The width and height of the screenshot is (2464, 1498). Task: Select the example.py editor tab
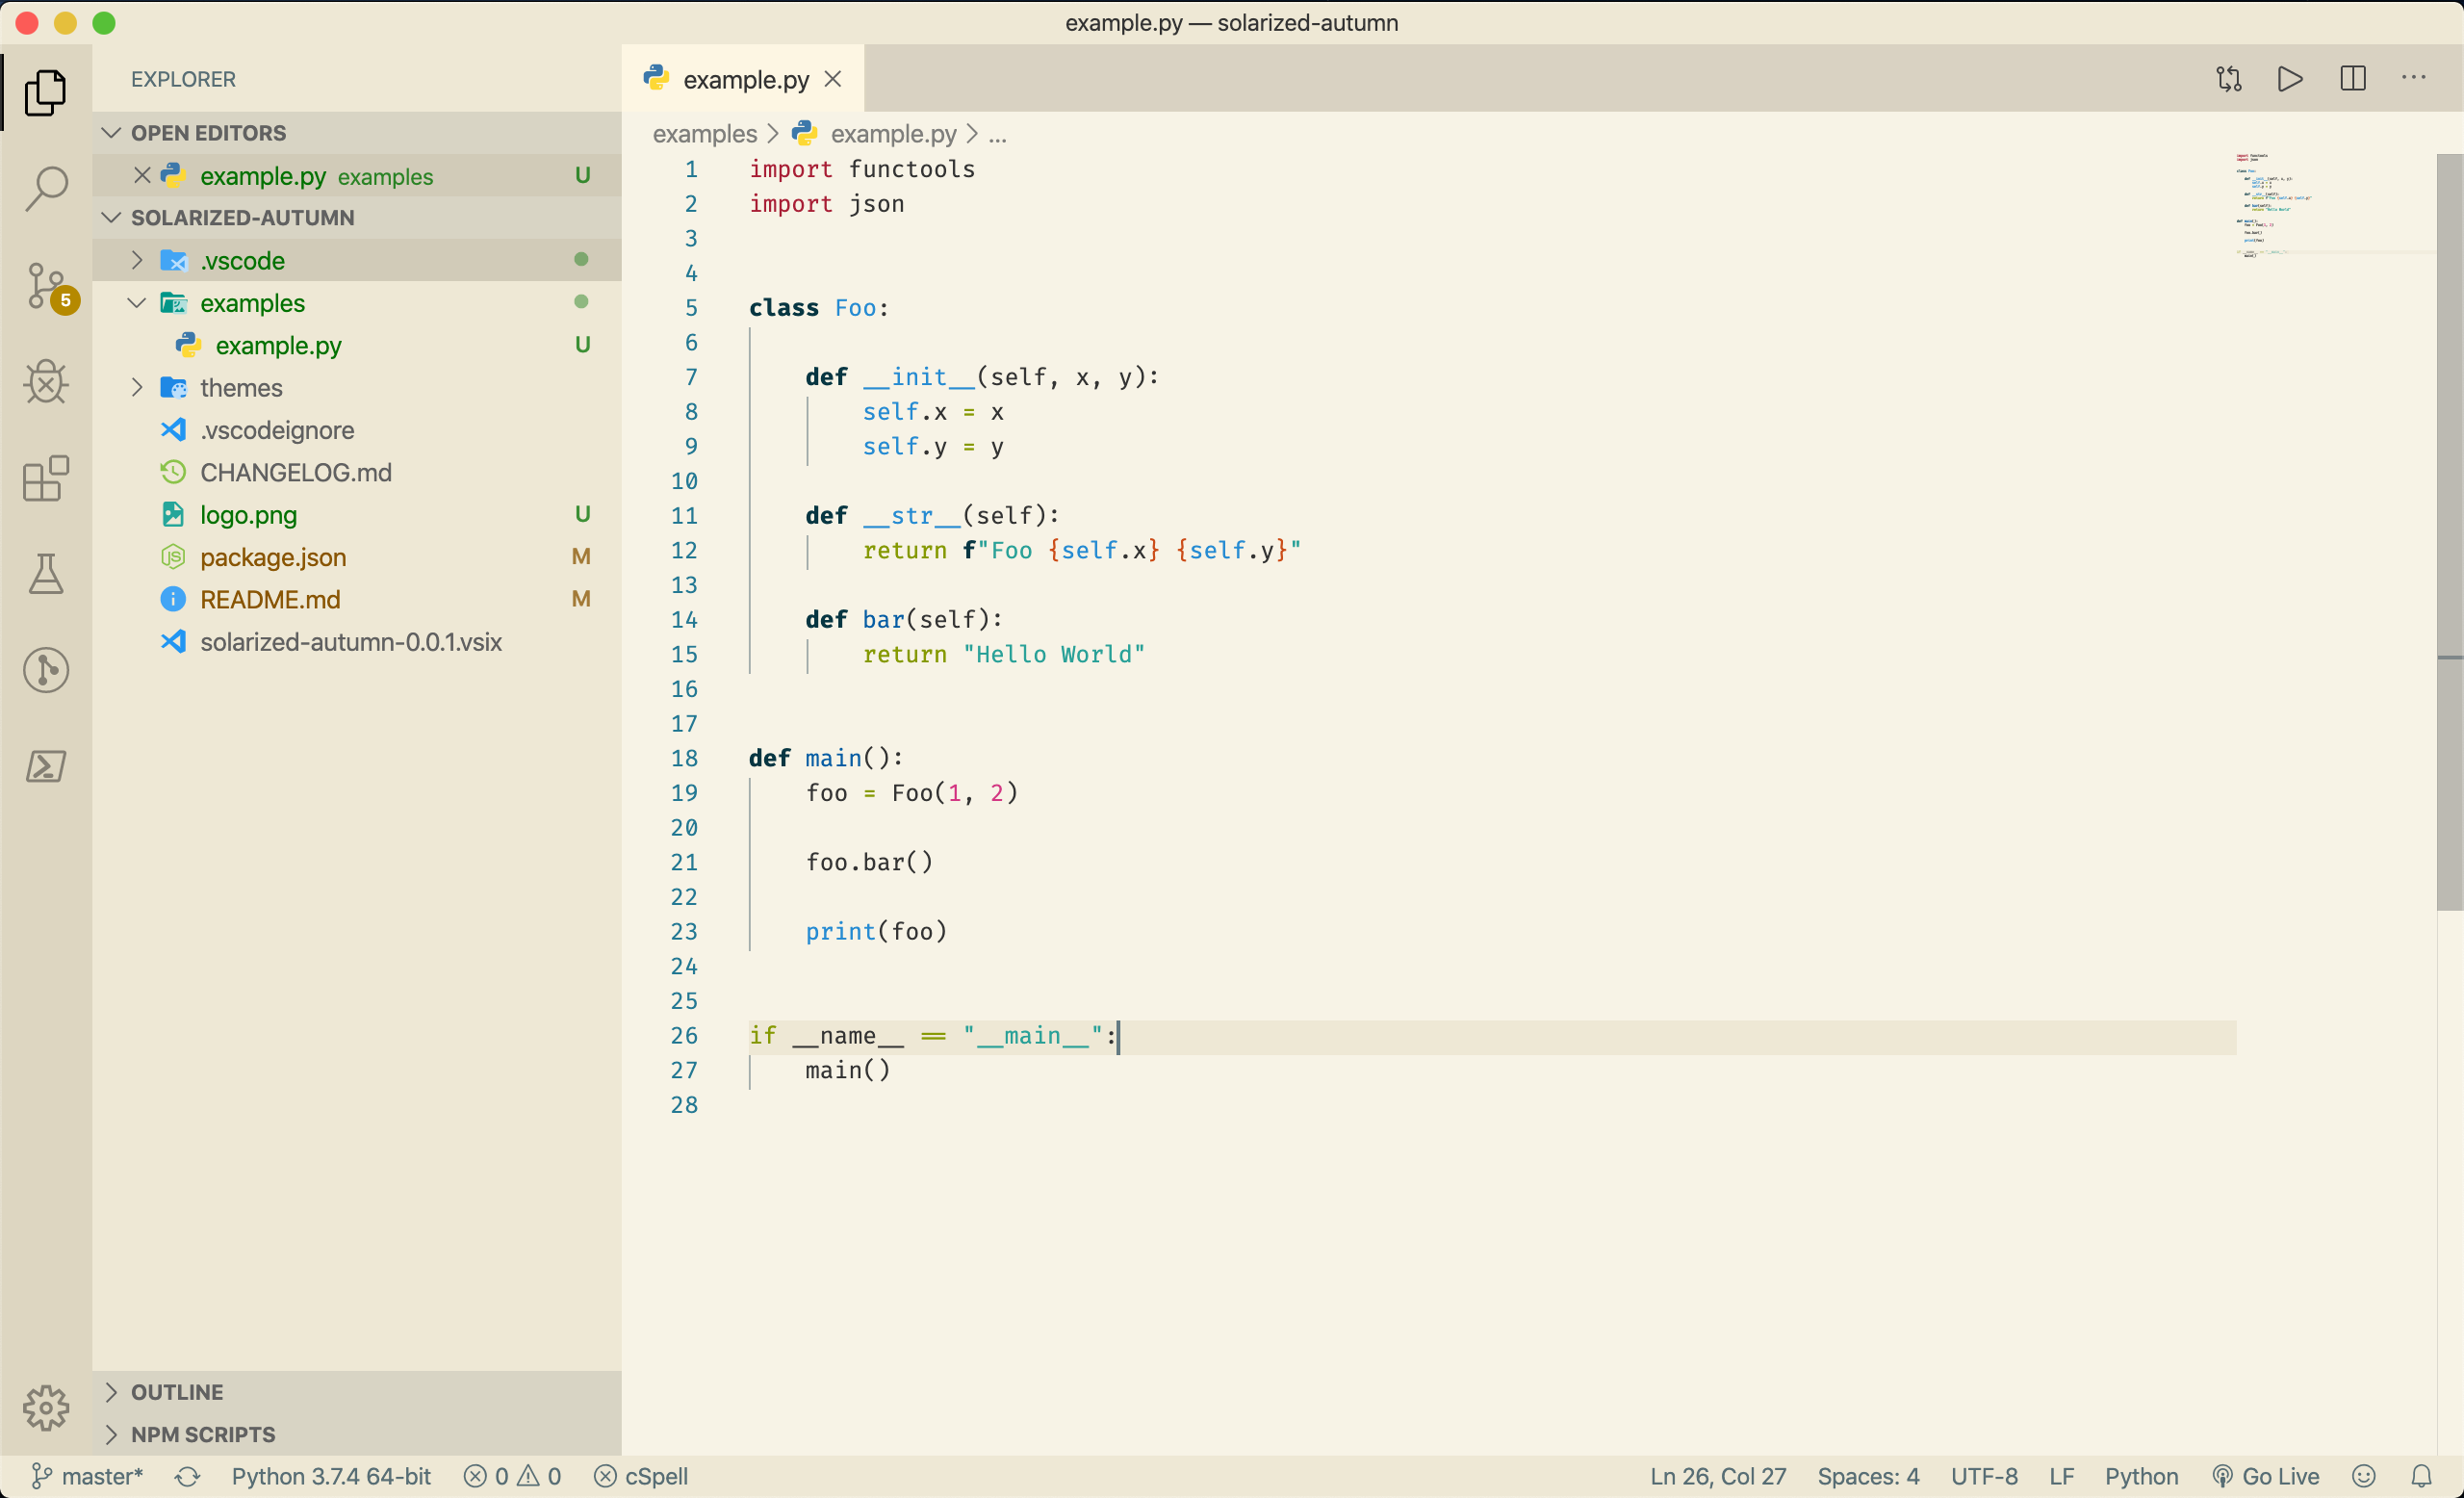click(745, 79)
